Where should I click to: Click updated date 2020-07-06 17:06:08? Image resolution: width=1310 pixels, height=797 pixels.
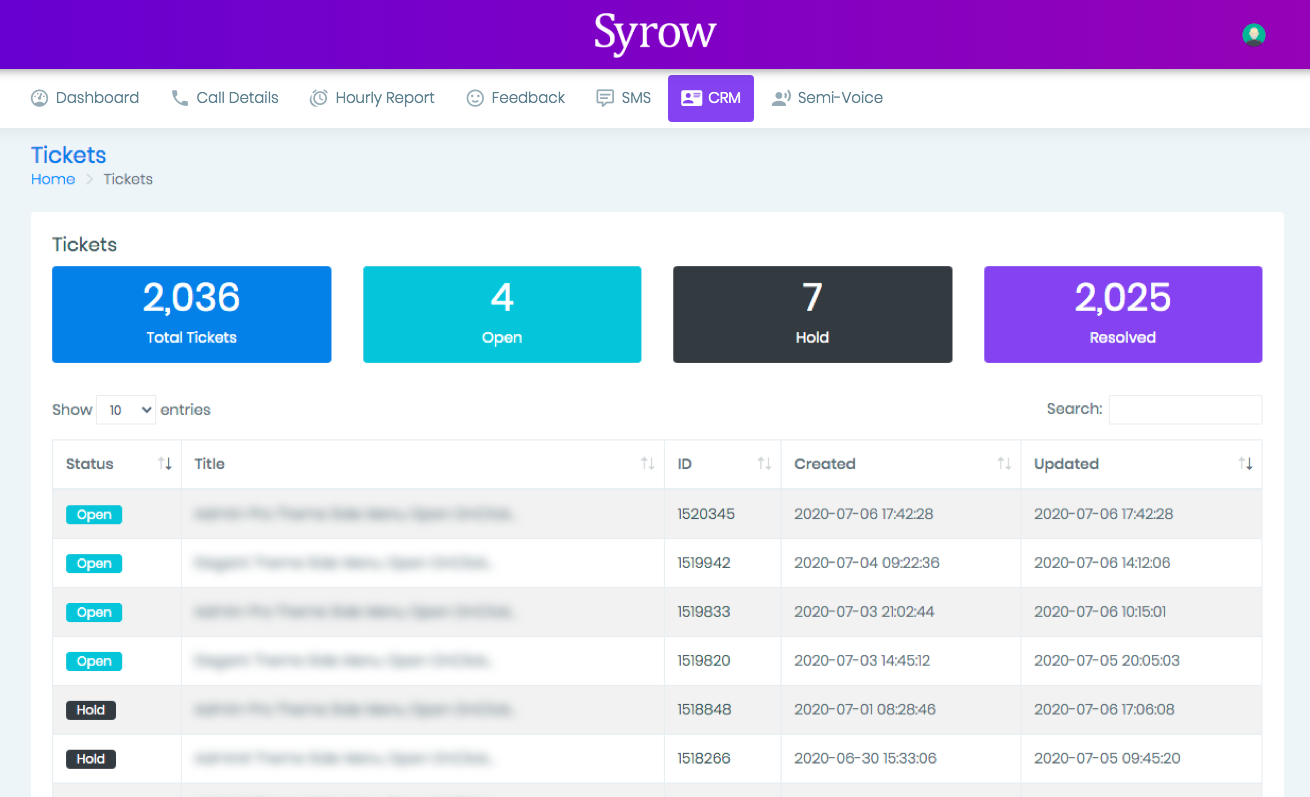1104,710
